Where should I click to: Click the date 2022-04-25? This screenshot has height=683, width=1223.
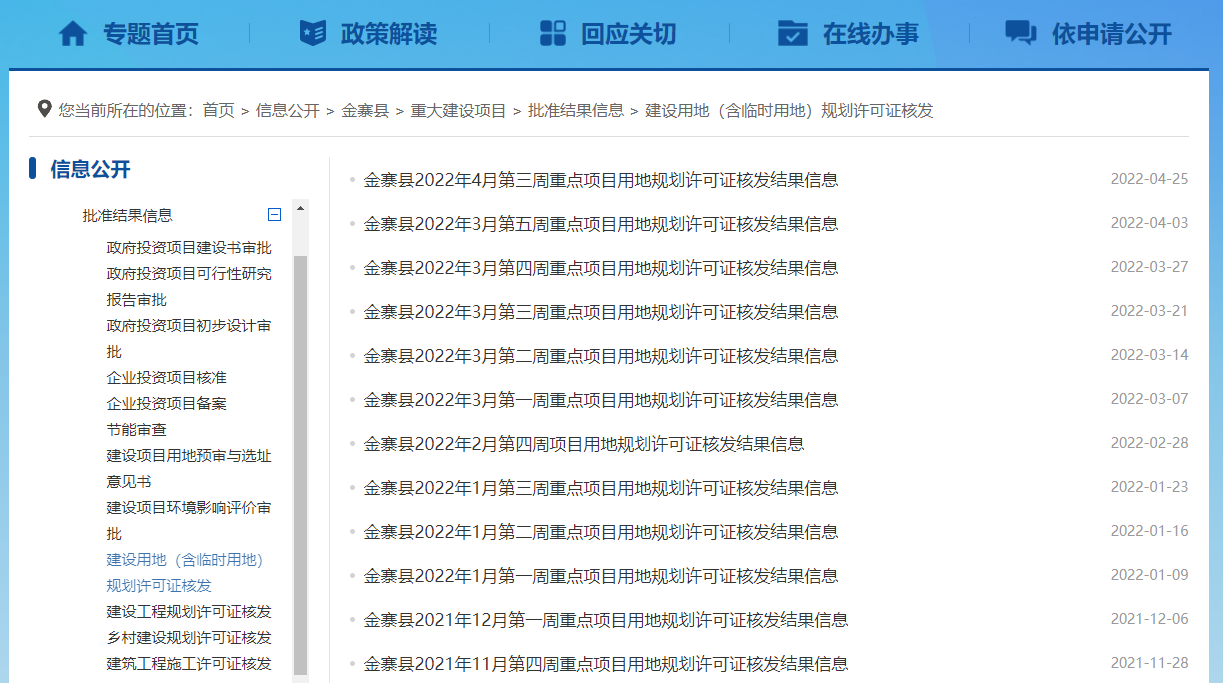(1149, 179)
